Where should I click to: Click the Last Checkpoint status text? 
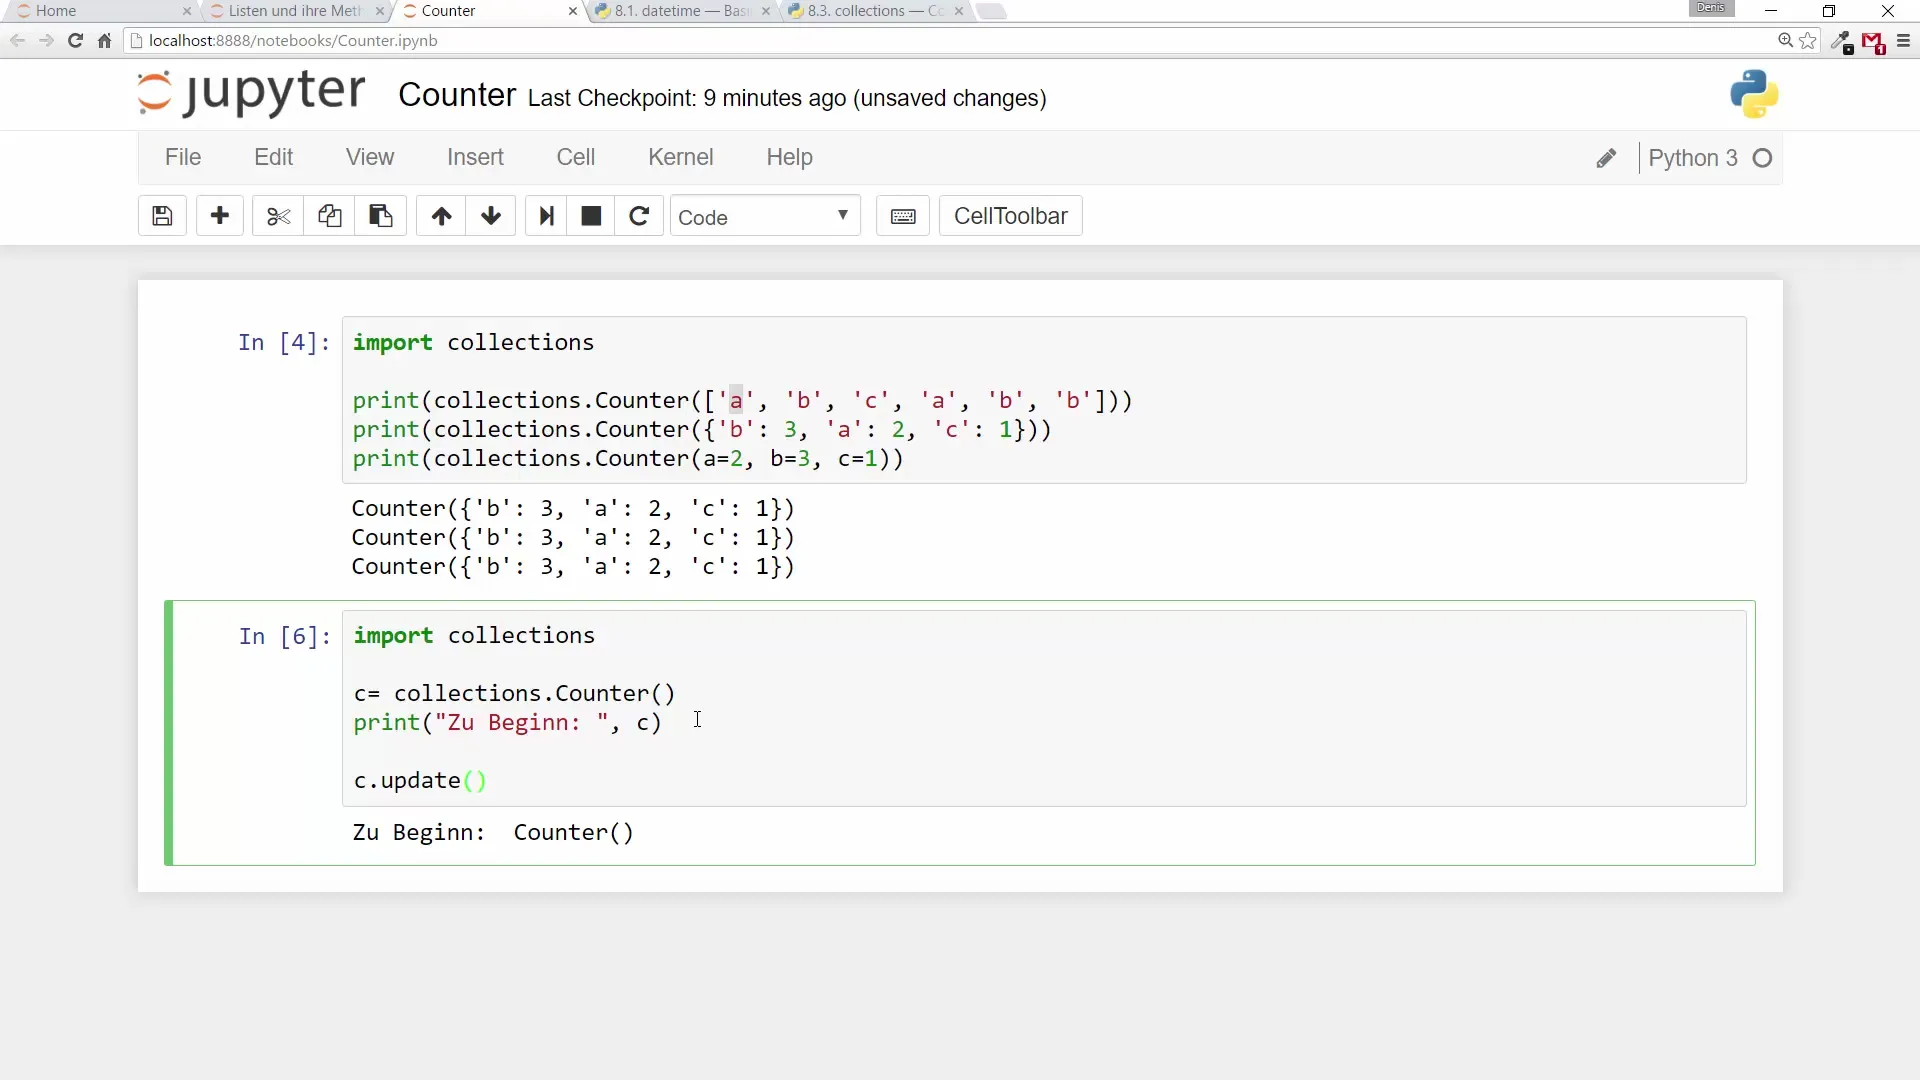coord(787,98)
